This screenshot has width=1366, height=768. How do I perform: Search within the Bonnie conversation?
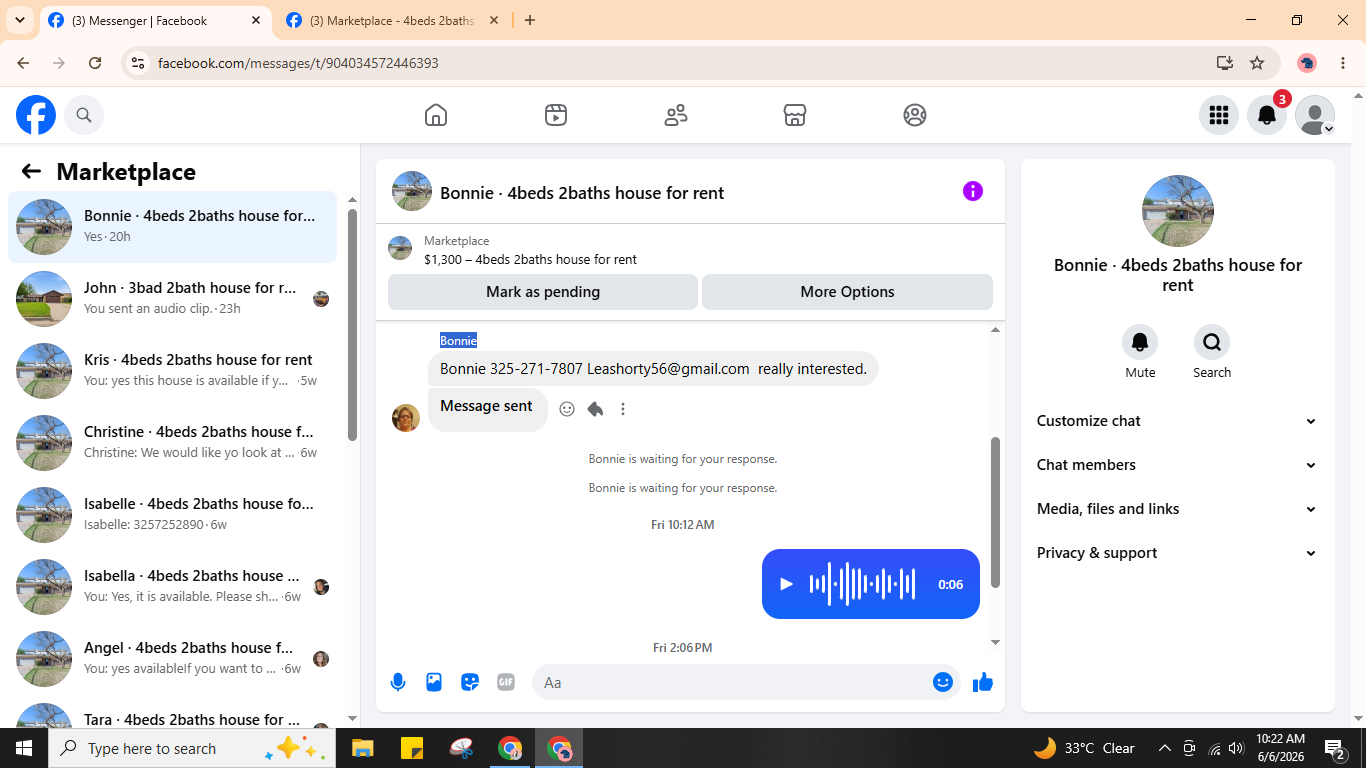point(1212,343)
